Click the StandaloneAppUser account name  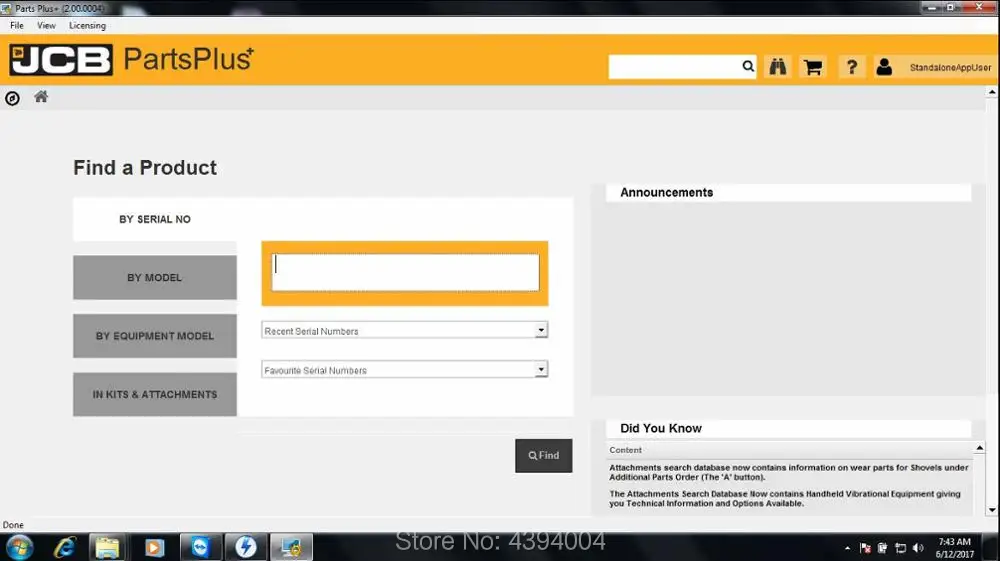(950, 68)
